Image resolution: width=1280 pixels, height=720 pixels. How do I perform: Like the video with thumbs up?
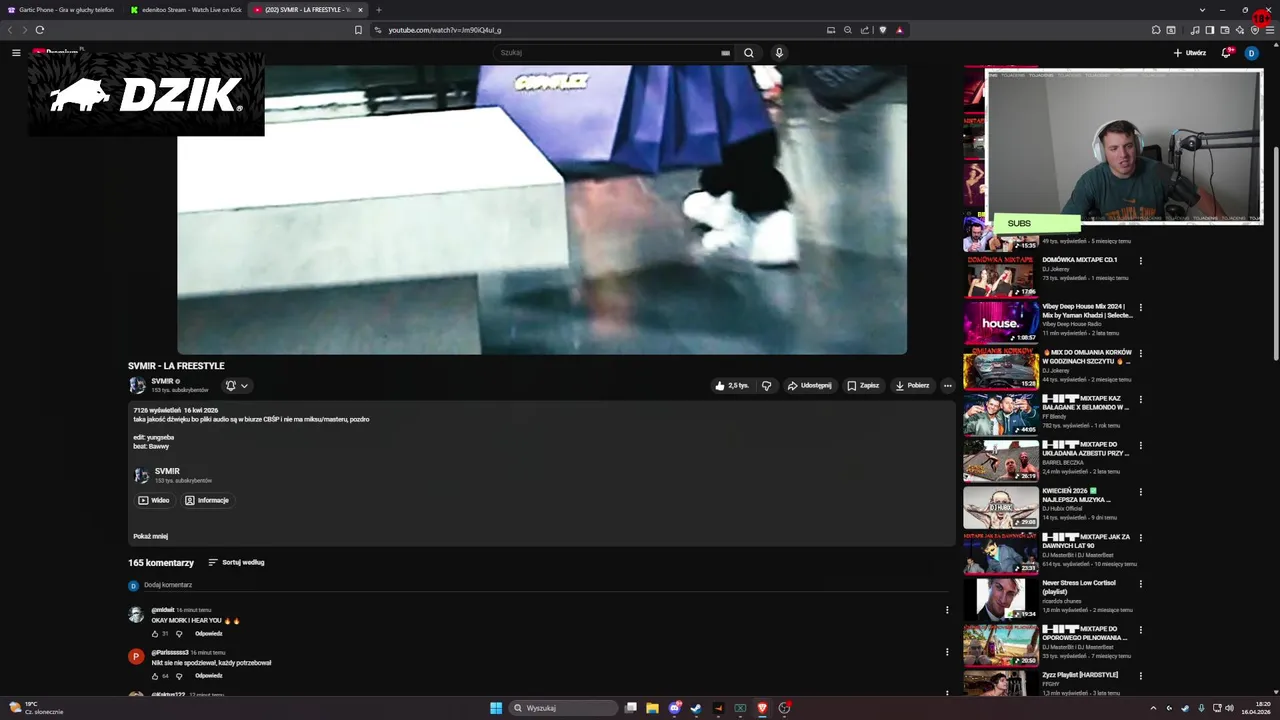[732, 385]
